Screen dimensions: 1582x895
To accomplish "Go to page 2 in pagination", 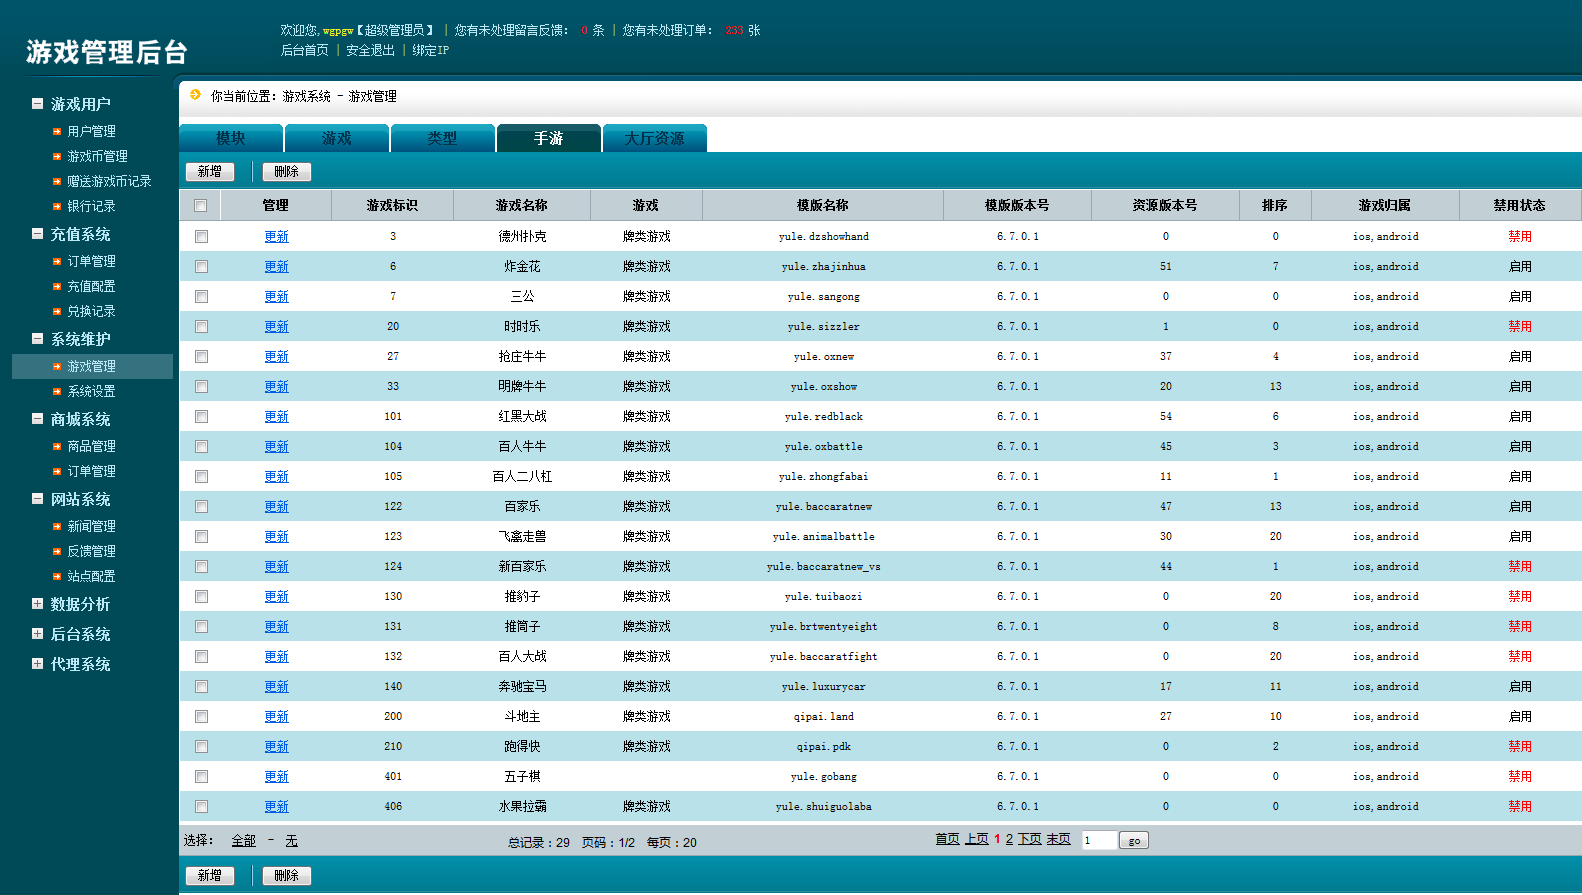I will click(1010, 839).
